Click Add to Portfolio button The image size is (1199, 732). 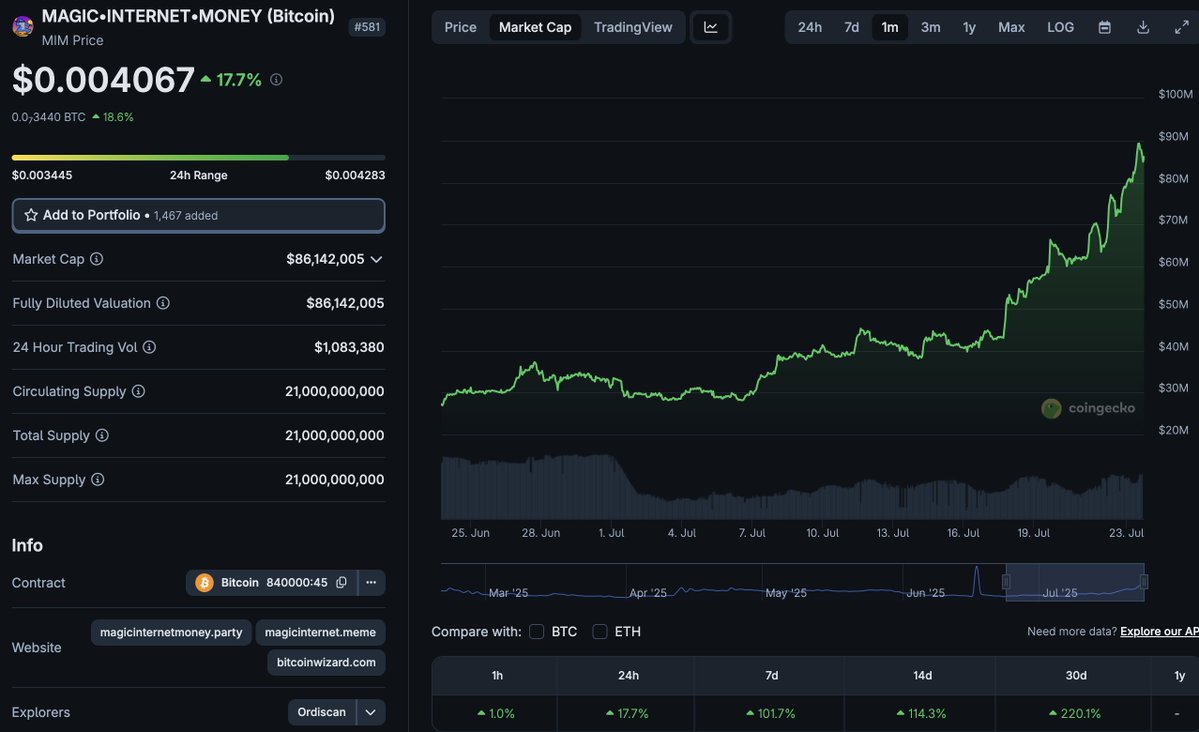coord(199,216)
